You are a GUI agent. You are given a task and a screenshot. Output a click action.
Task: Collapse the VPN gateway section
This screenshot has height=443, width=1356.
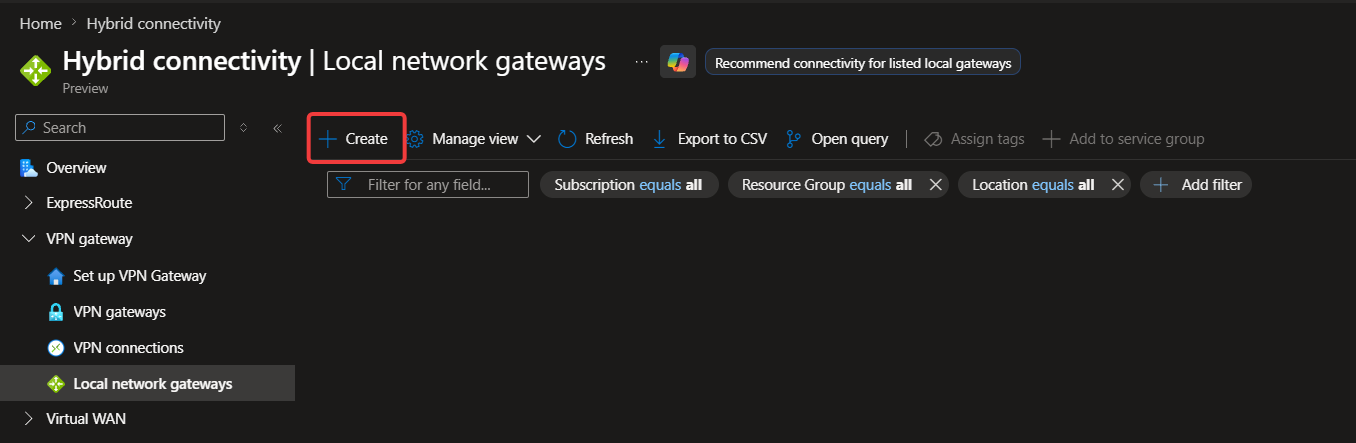coord(28,239)
